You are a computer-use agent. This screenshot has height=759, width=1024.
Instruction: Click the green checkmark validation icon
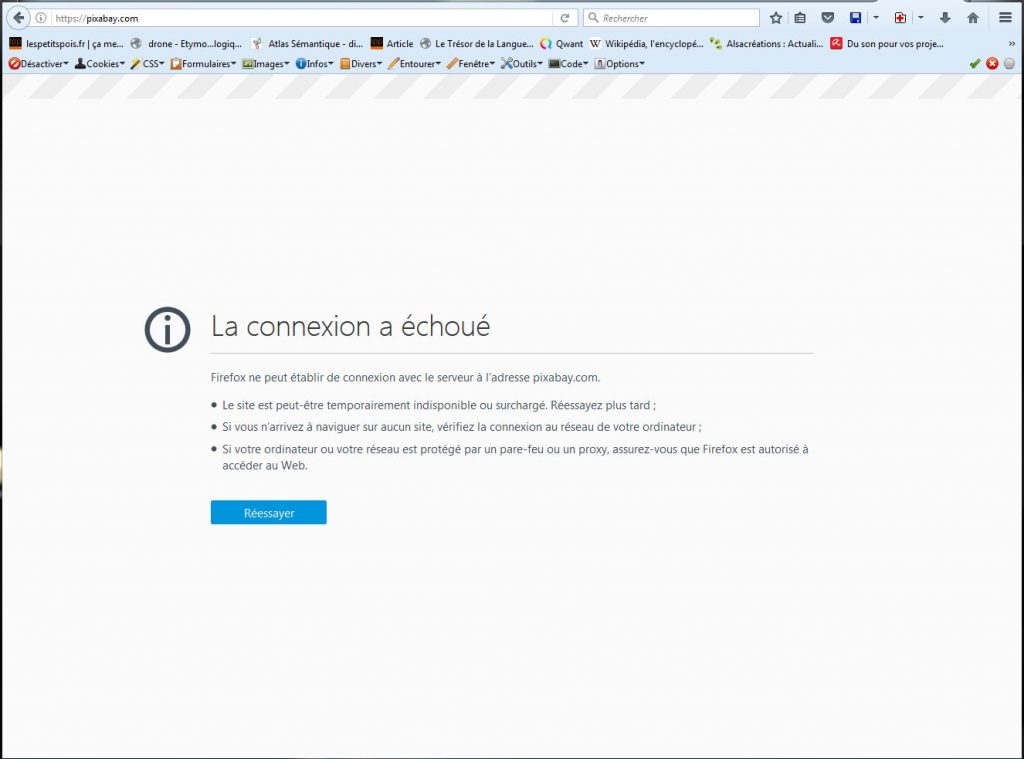[x=975, y=63]
